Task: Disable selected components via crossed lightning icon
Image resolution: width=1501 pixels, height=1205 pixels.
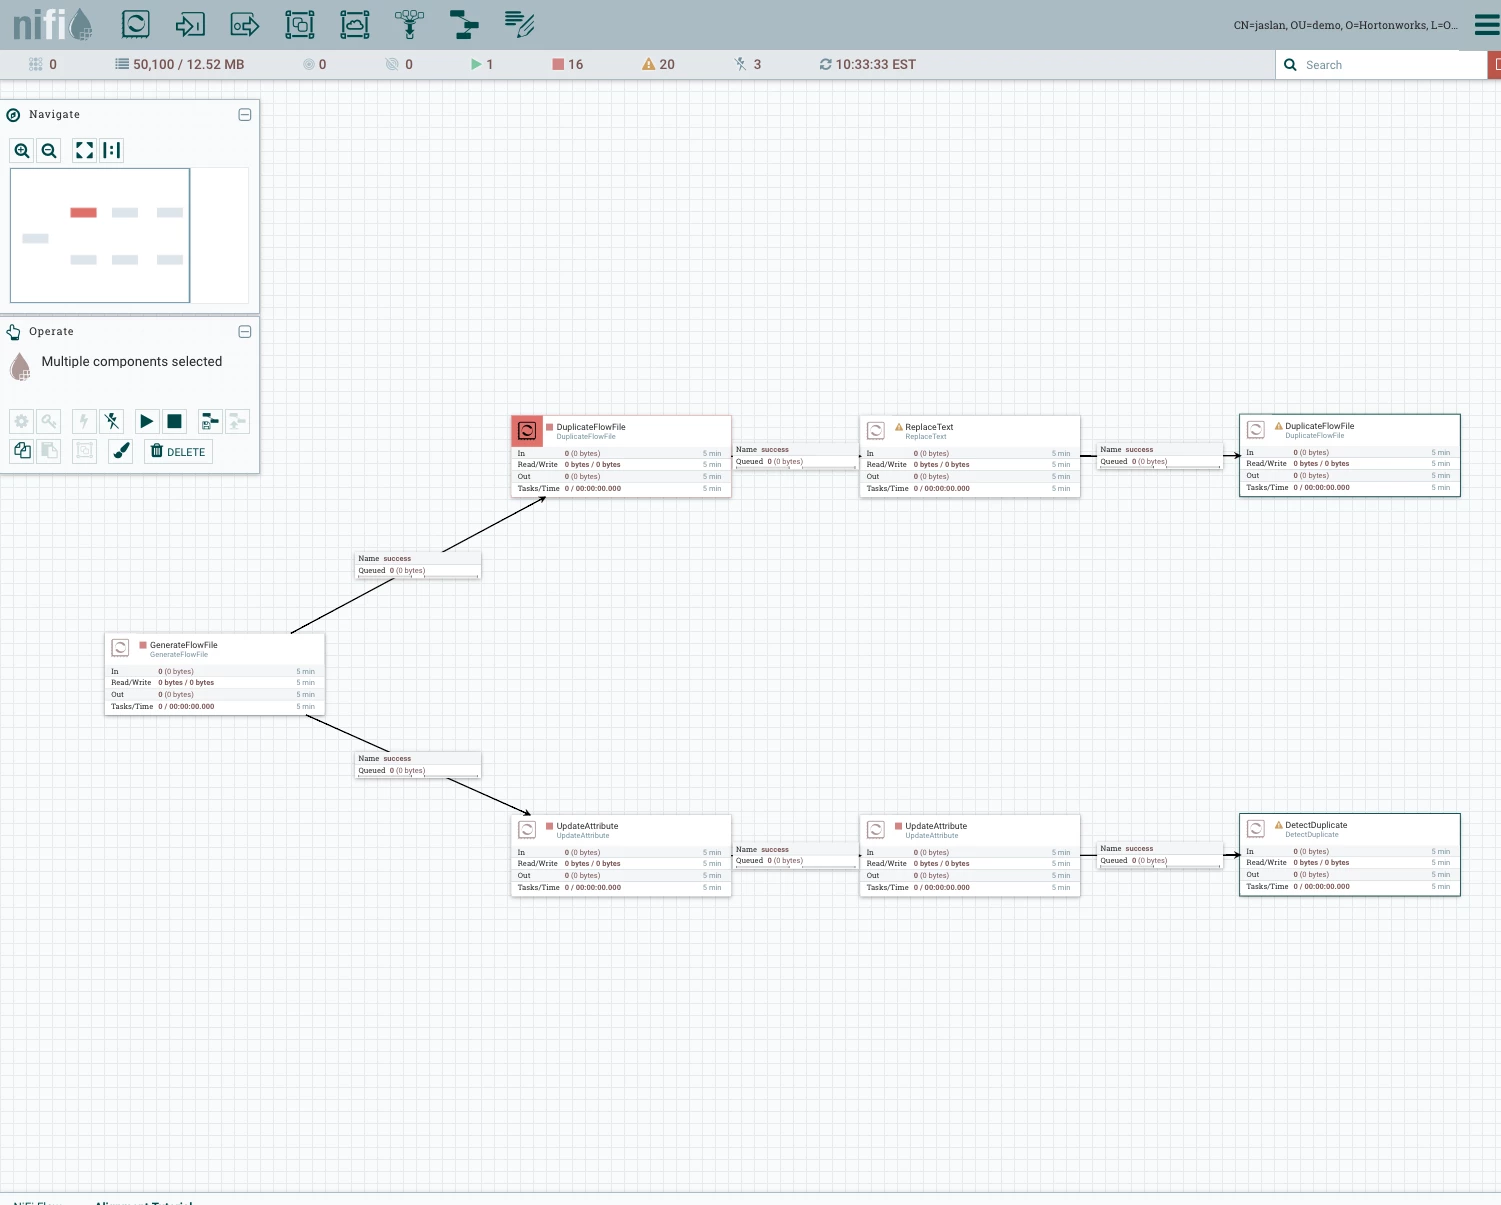Action: (x=112, y=422)
